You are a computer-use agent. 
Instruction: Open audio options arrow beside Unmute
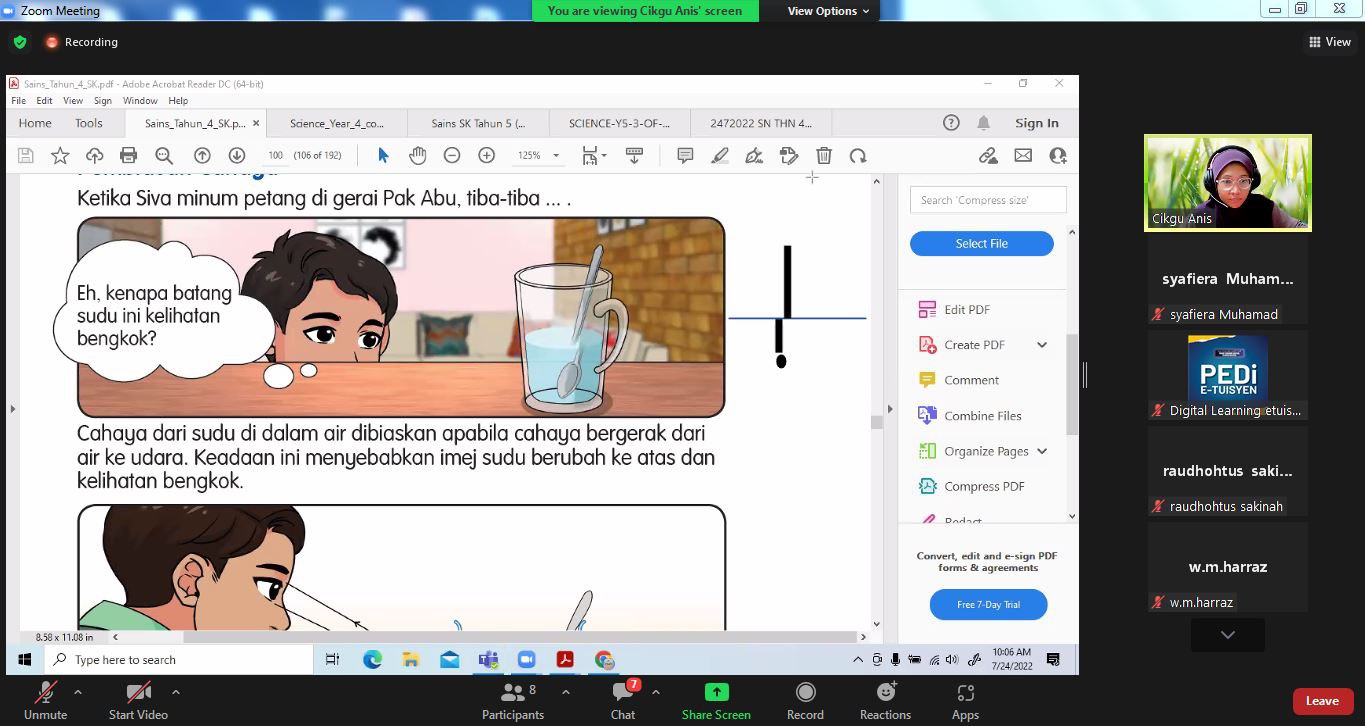[x=78, y=692]
